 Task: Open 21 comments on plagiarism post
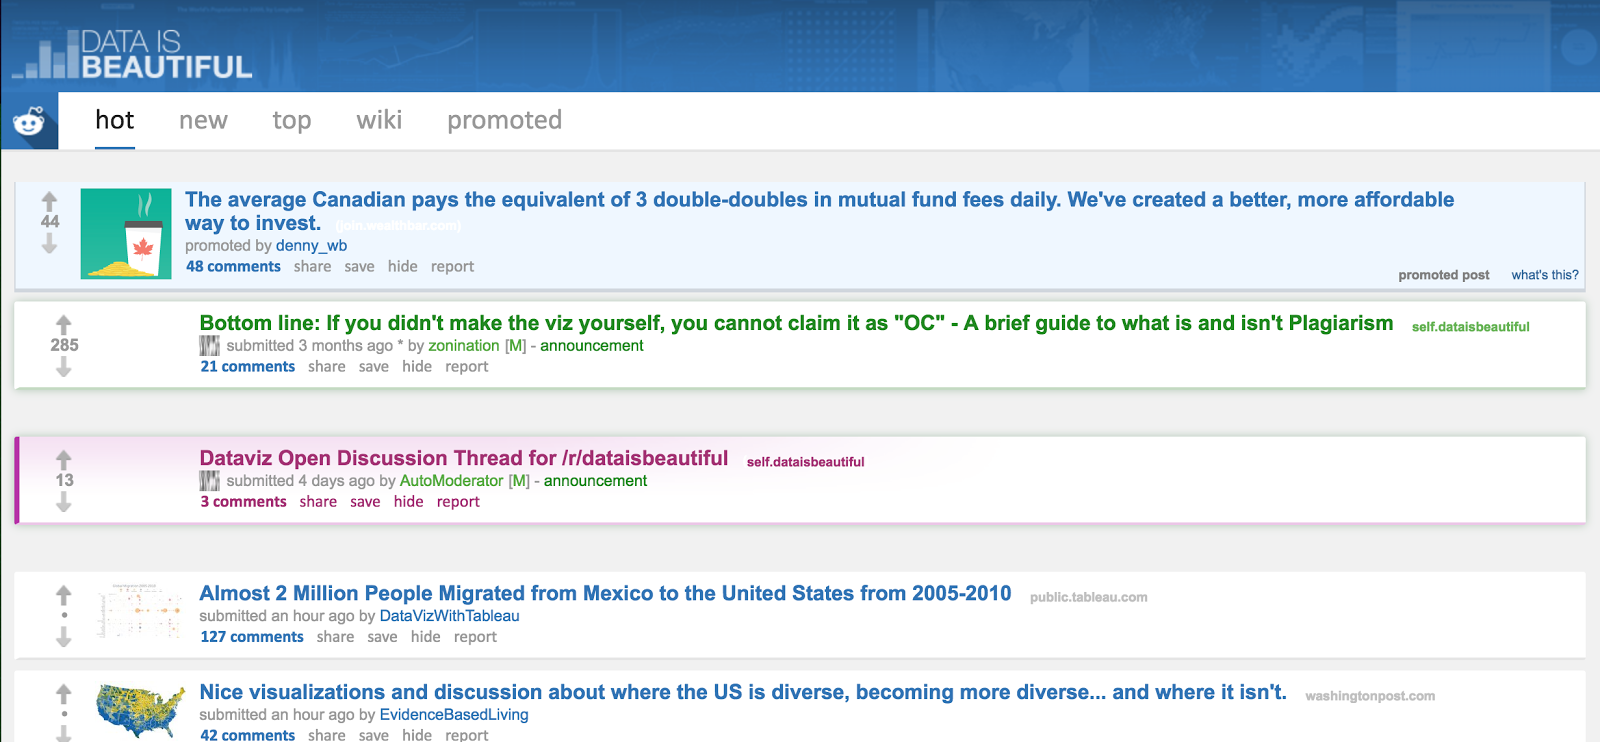[247, 366]
